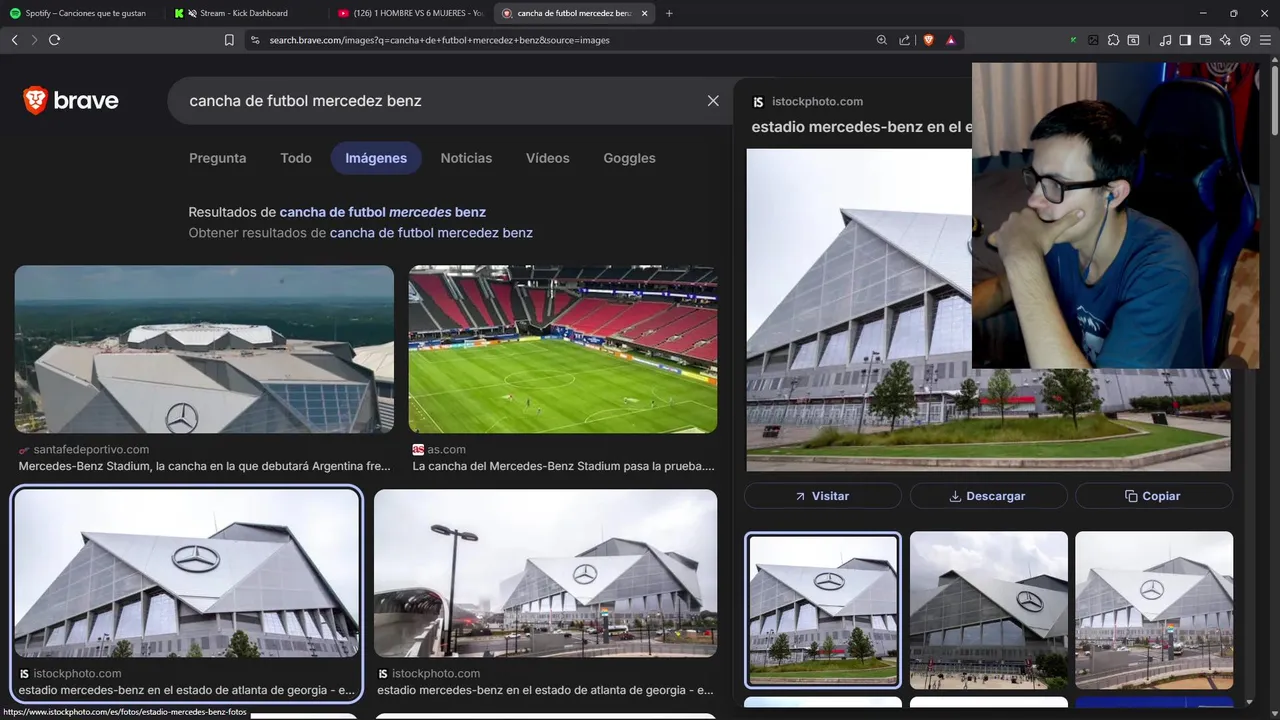Open site settings icon beside the URL
This screenshot has height=720, width=1280.
click(255, 40)
